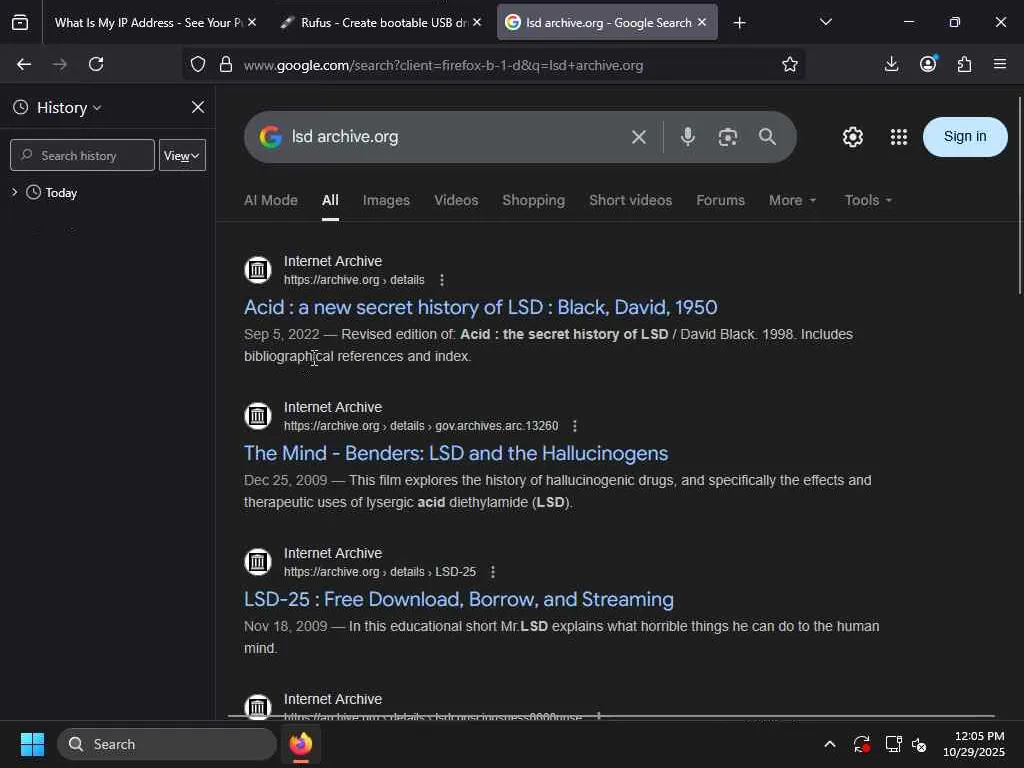Select Images search tab
Image resolution: width=1024 pixels, height=768 pixels.
coord(386,200)
